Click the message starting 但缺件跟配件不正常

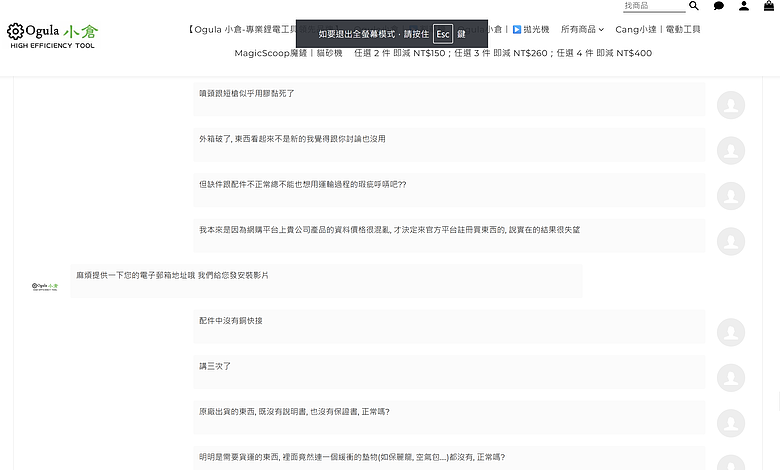click(x=449, y=190)
